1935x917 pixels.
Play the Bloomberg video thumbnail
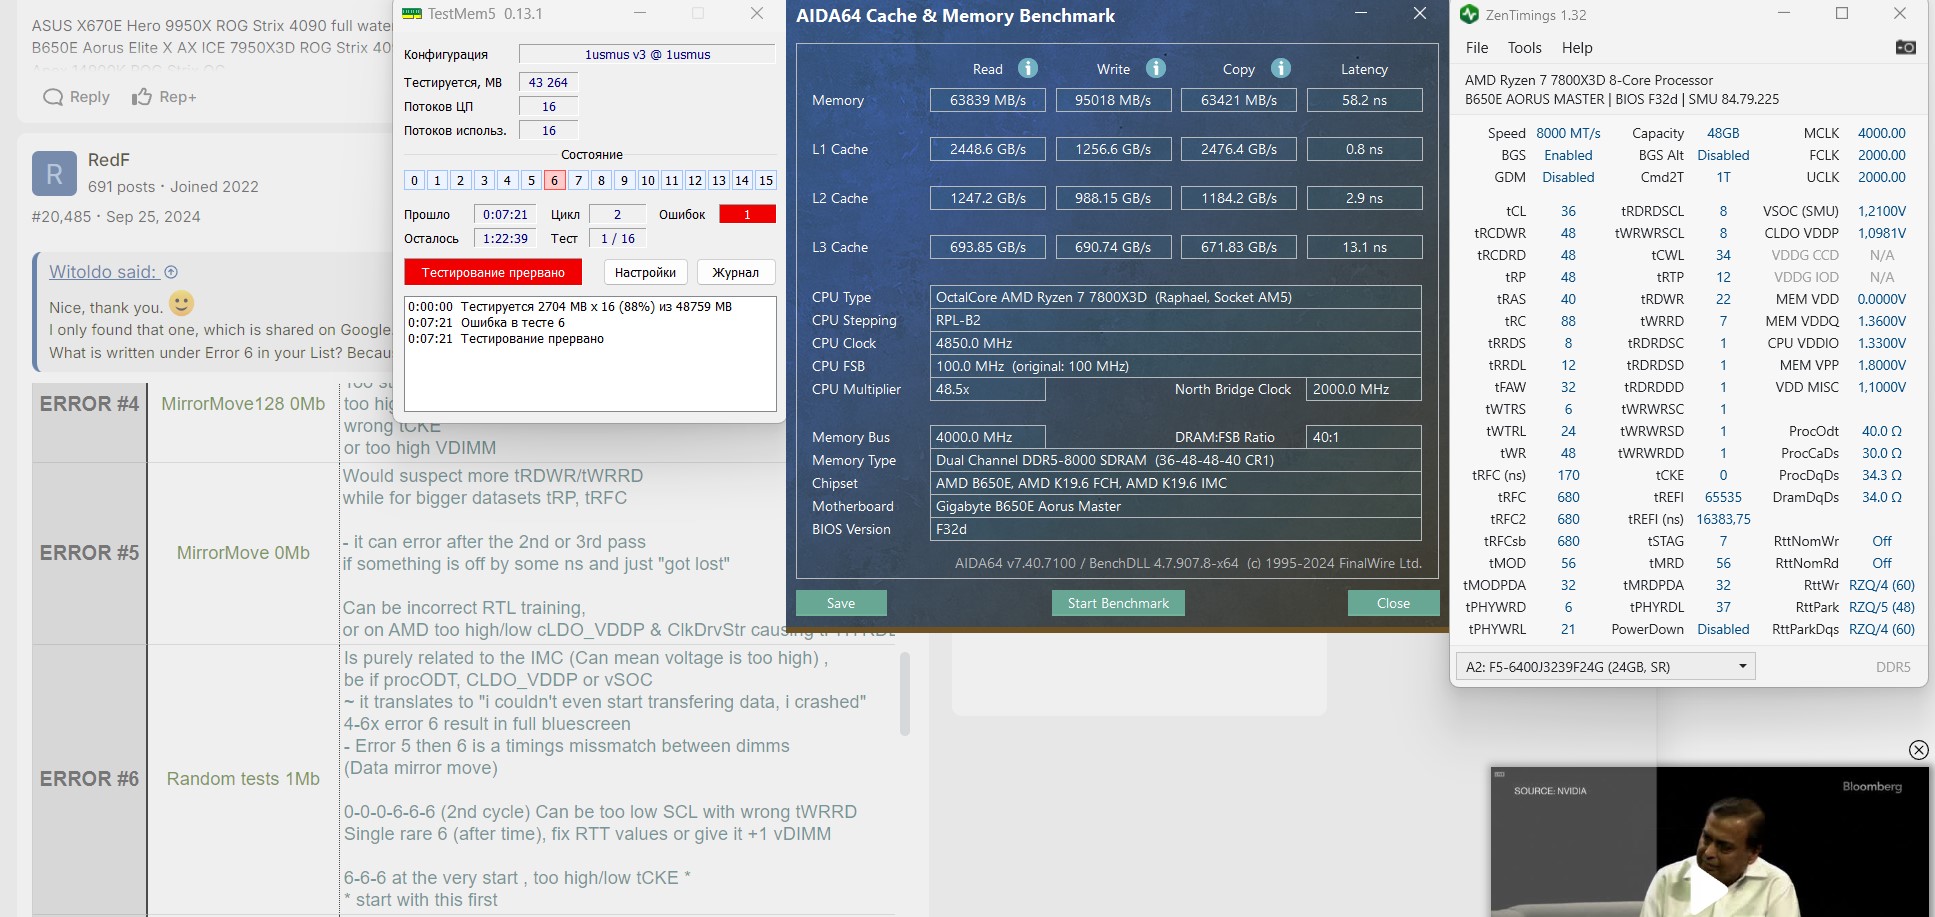(1708, 888)
